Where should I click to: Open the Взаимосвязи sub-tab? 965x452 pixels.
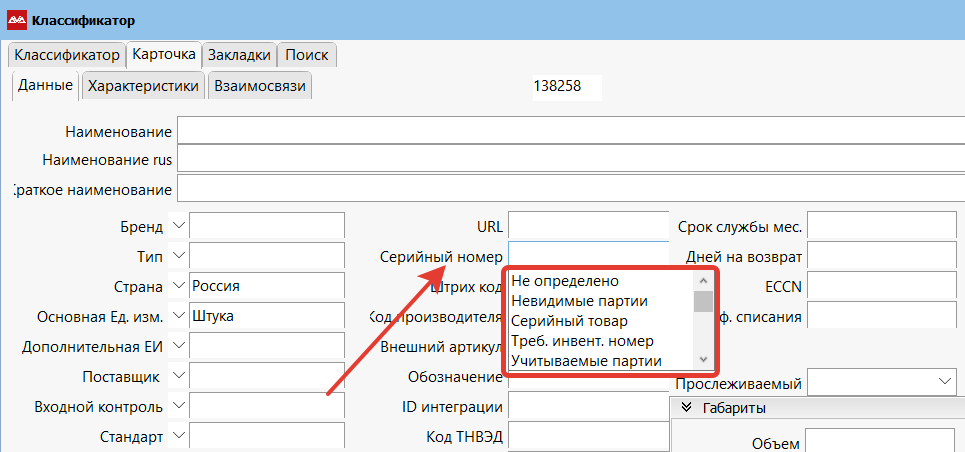tap(259, 86)
